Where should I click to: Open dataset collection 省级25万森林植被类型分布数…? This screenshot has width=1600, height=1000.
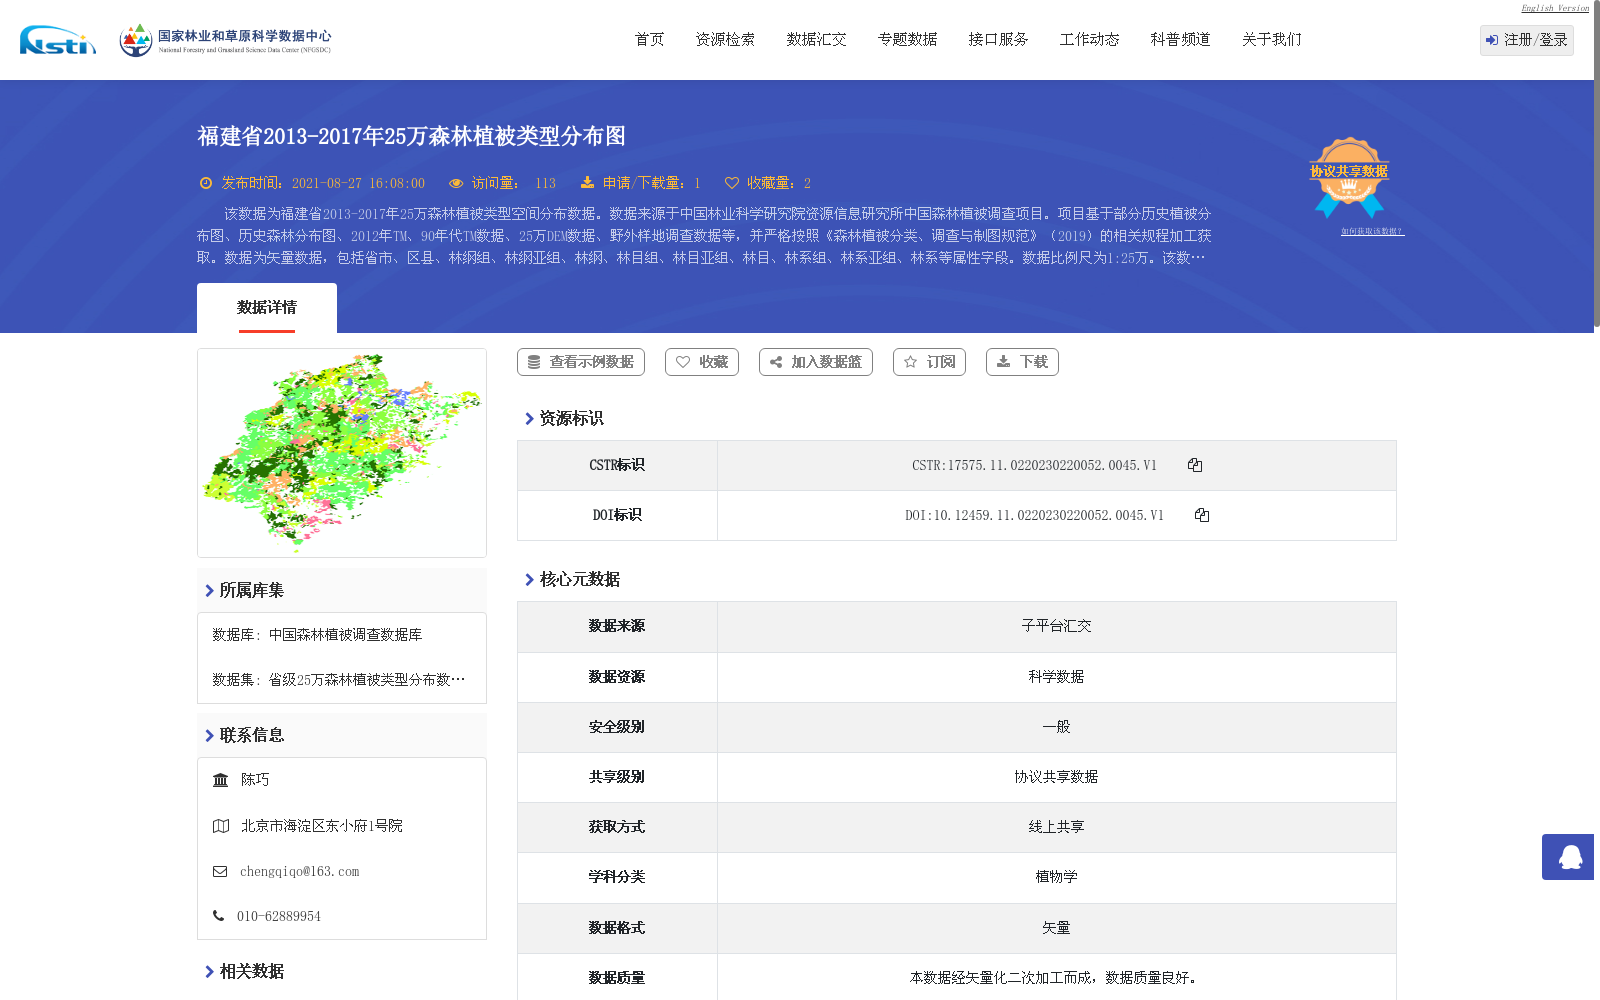(x=366, y=680)
